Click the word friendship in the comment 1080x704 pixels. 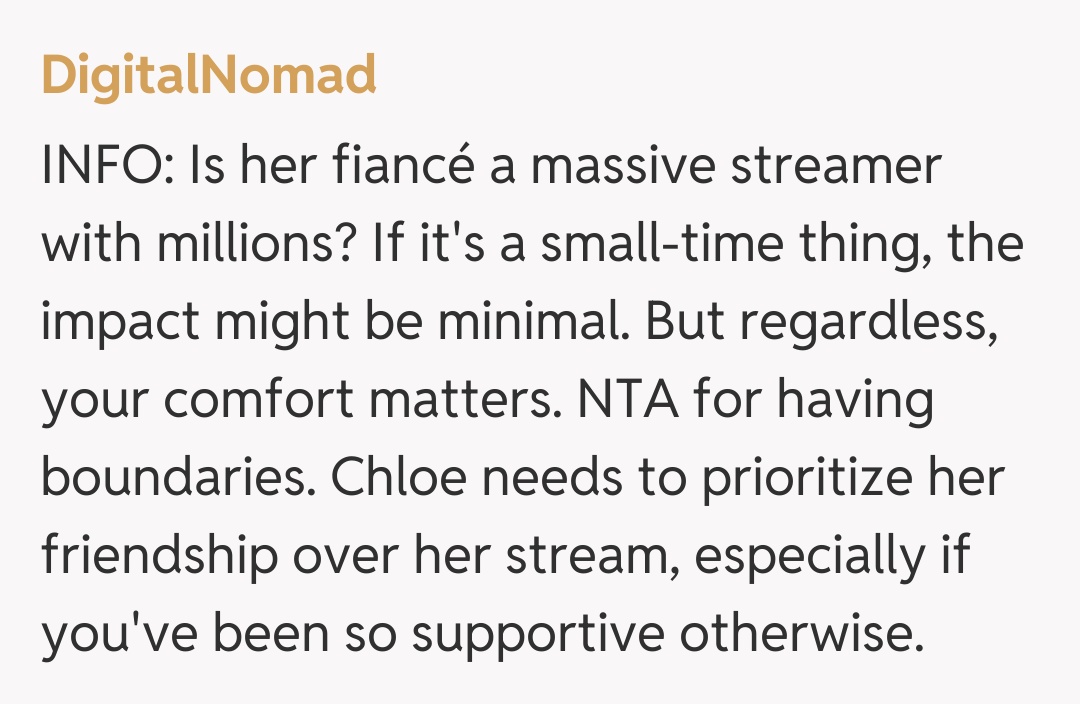coord(159,556)
